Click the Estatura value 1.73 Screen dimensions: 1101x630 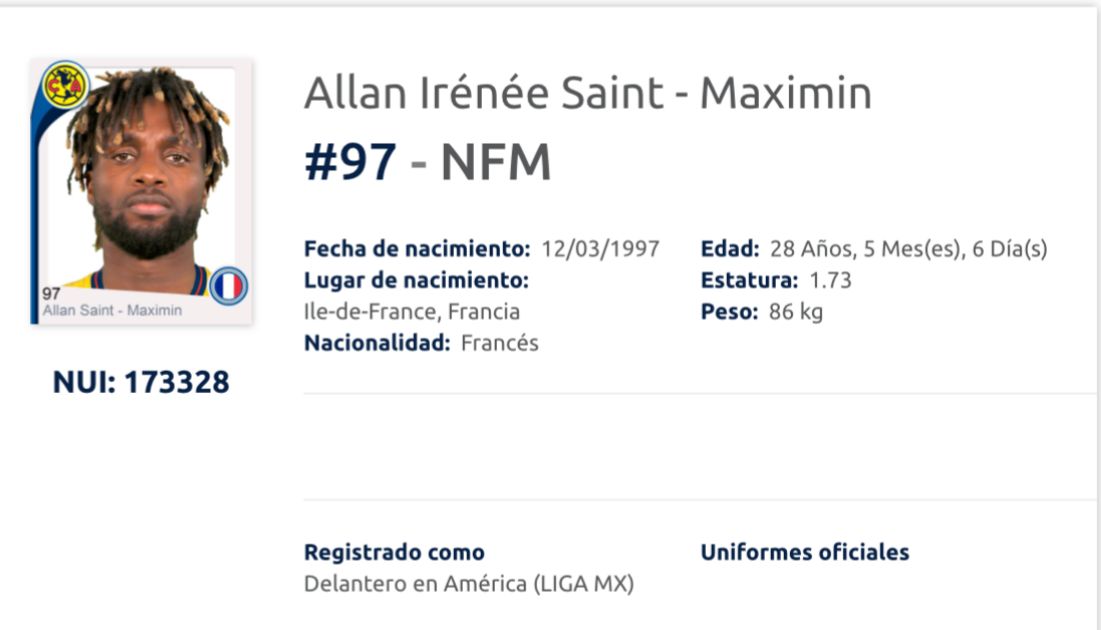[x=831, y=280]
